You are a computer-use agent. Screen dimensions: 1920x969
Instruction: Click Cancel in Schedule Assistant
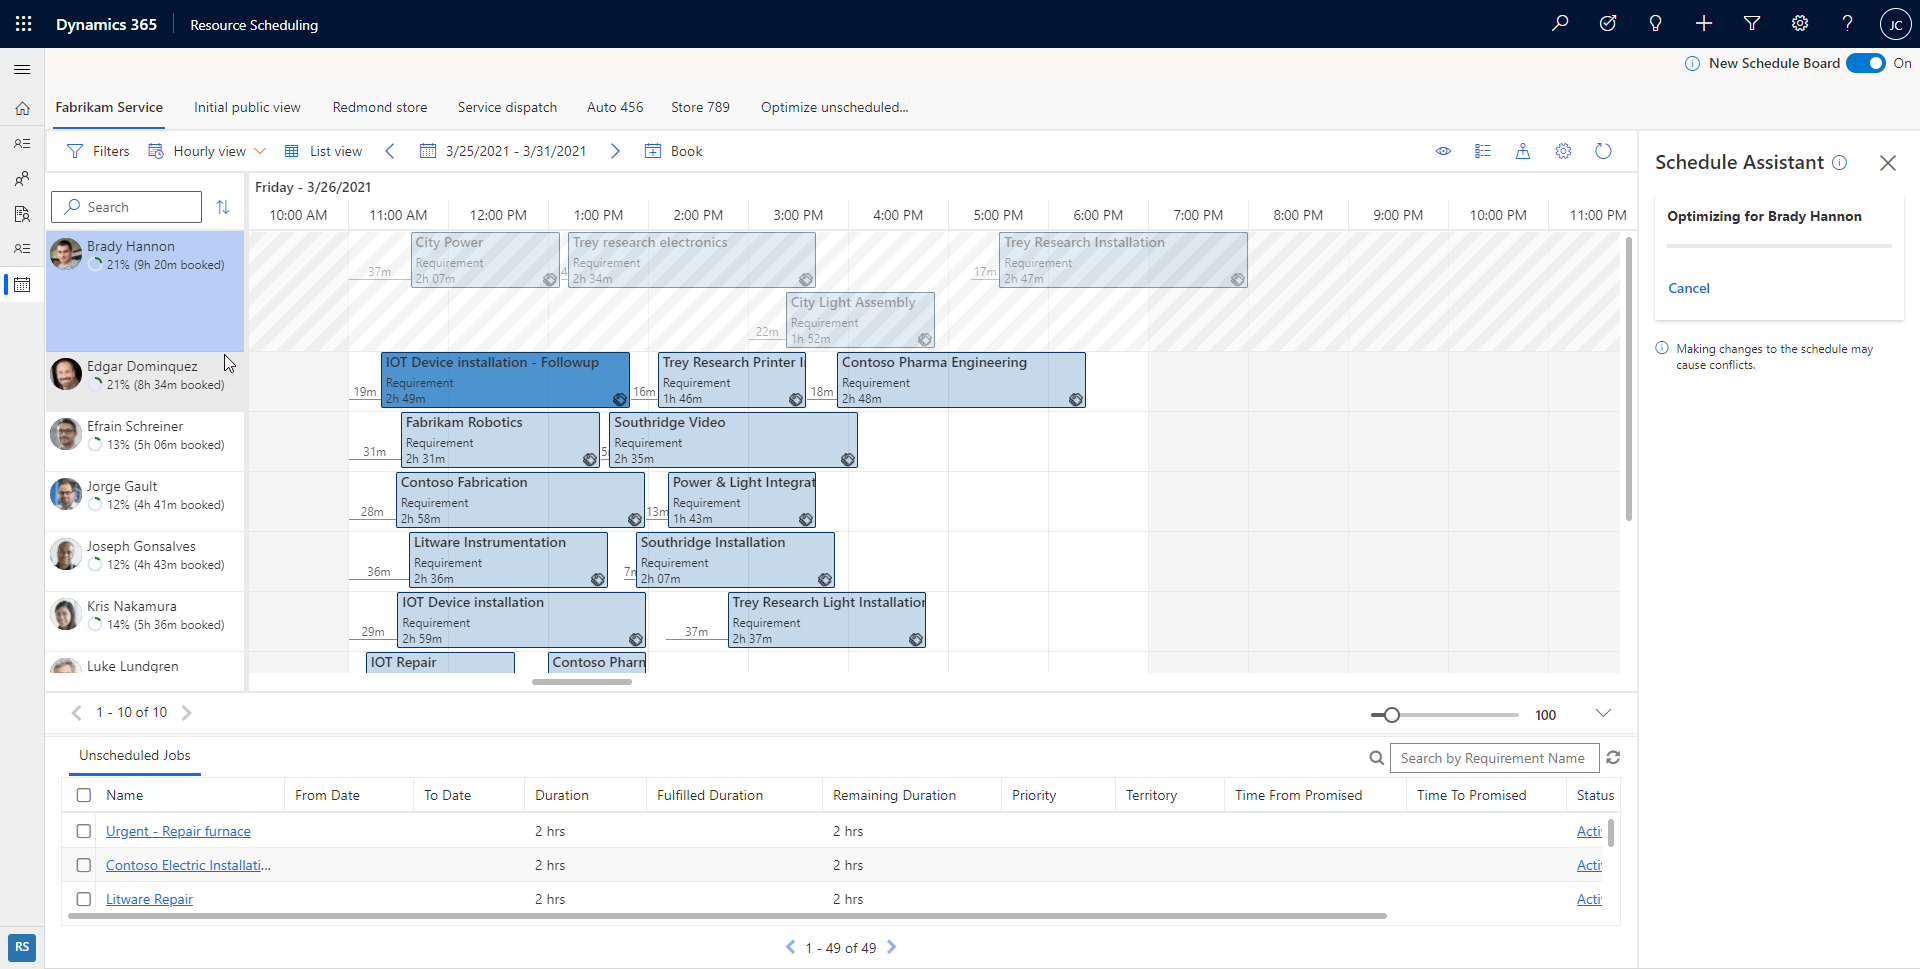coord(1689,288)
